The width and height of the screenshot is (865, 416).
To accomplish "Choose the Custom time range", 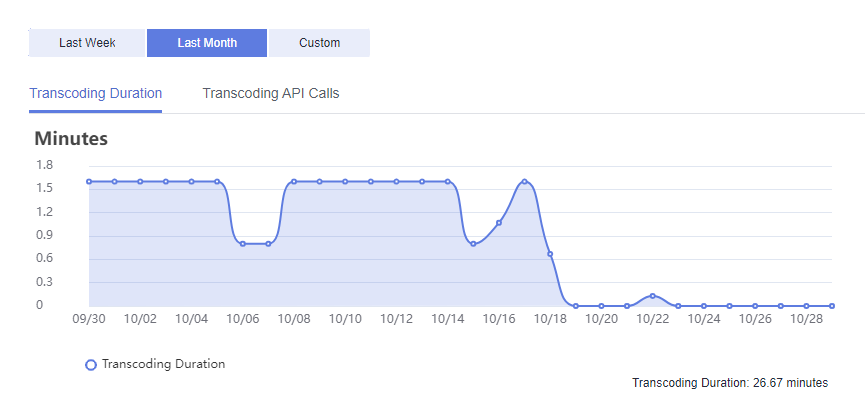I will pyautogui.click(x=319, y=43).
